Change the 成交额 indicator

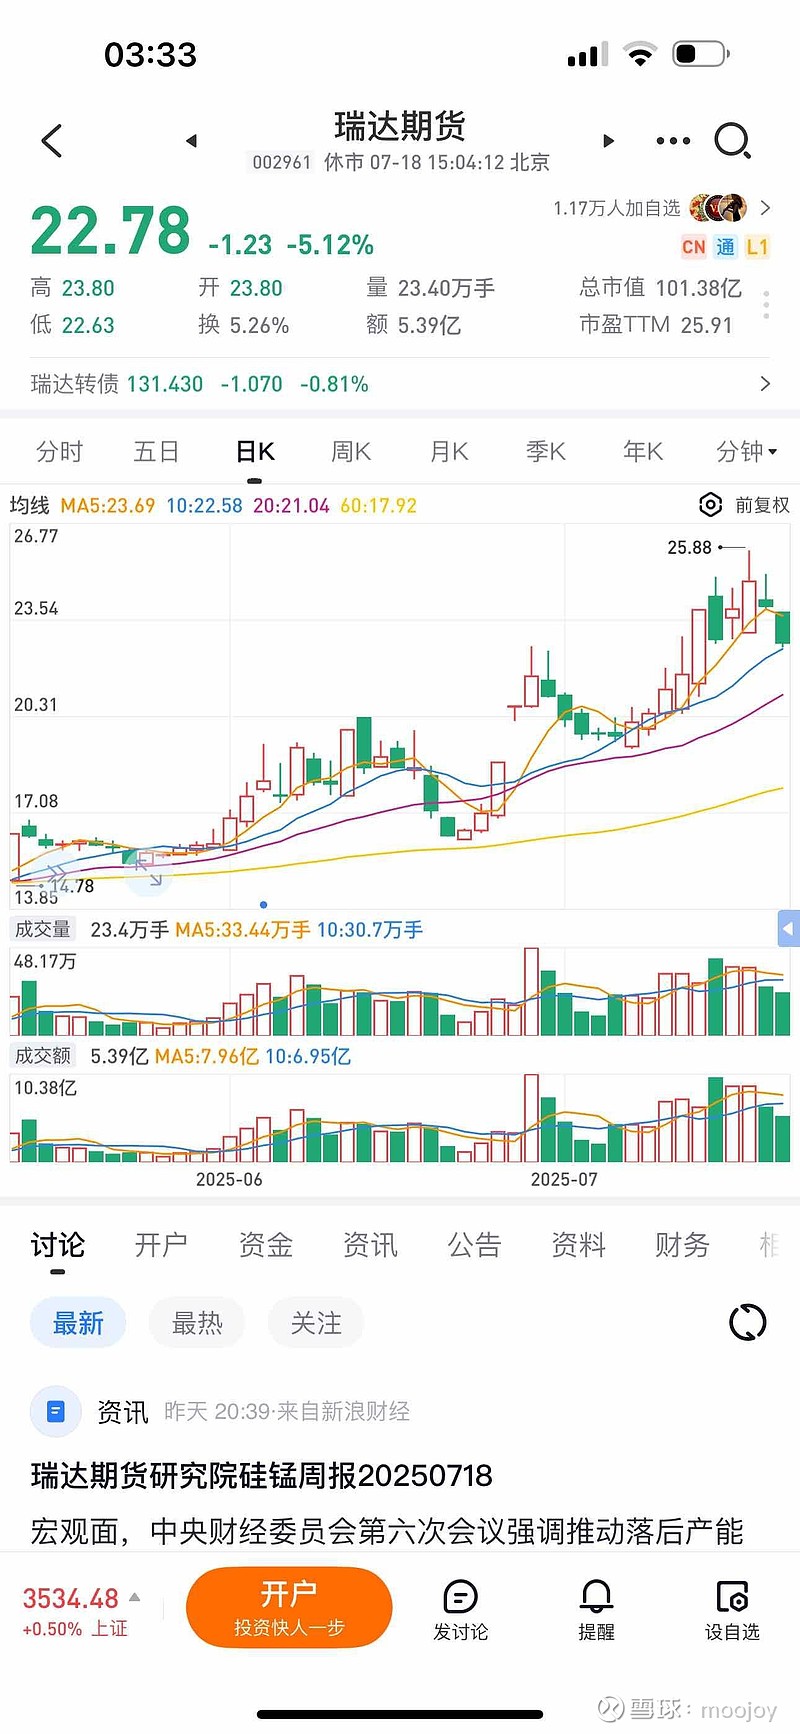pyautogui.click(x=43, y=1056)
